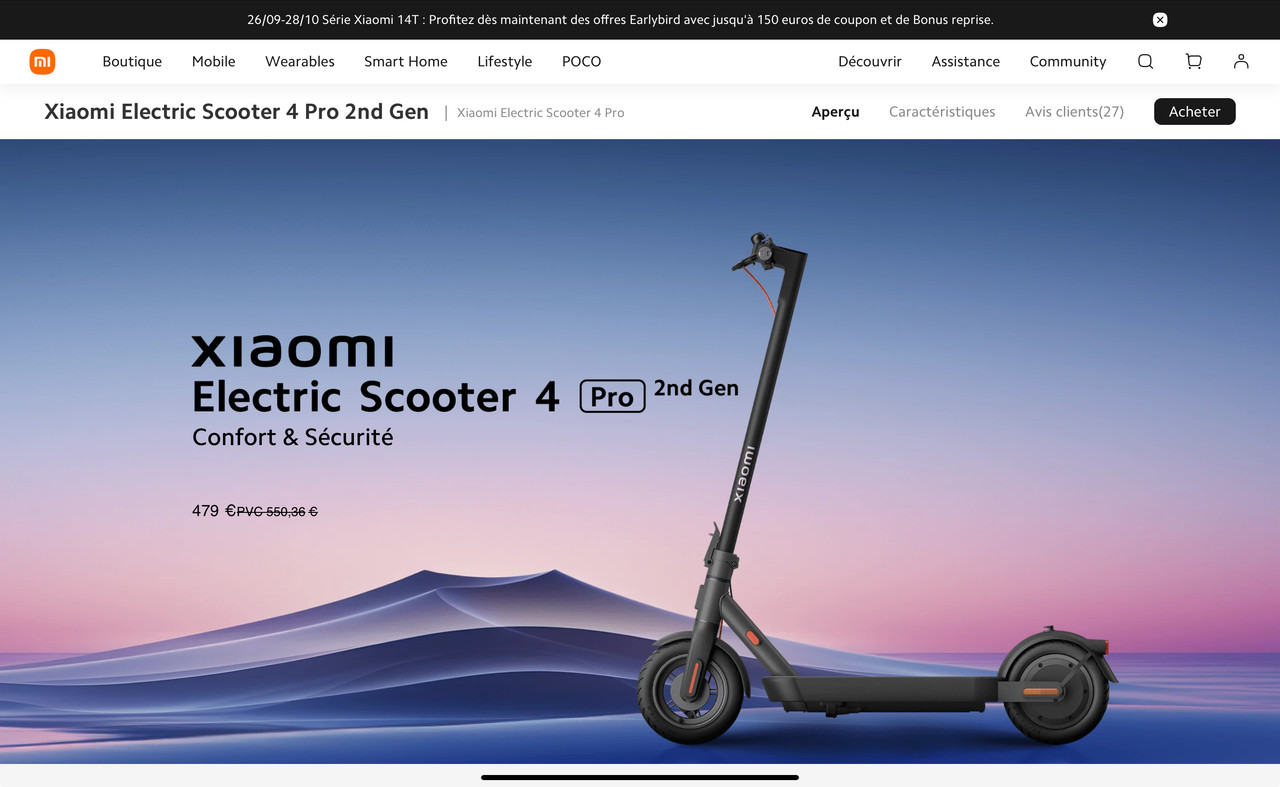Open the Community link

(x=1068, y=62)
